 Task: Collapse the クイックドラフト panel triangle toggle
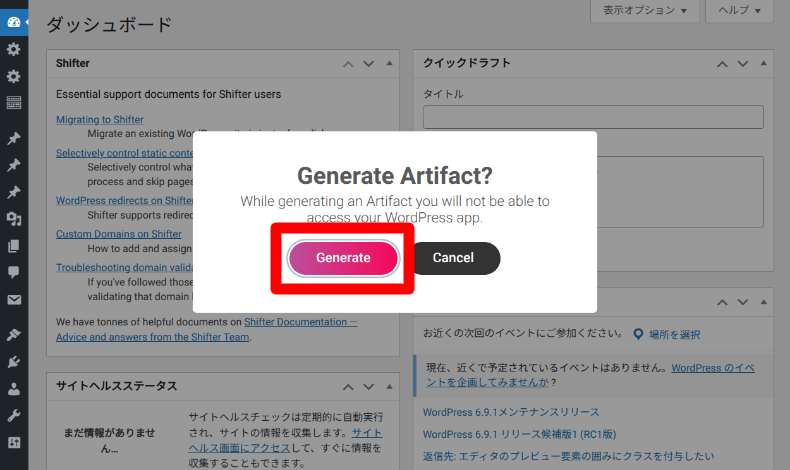point(764,63)
